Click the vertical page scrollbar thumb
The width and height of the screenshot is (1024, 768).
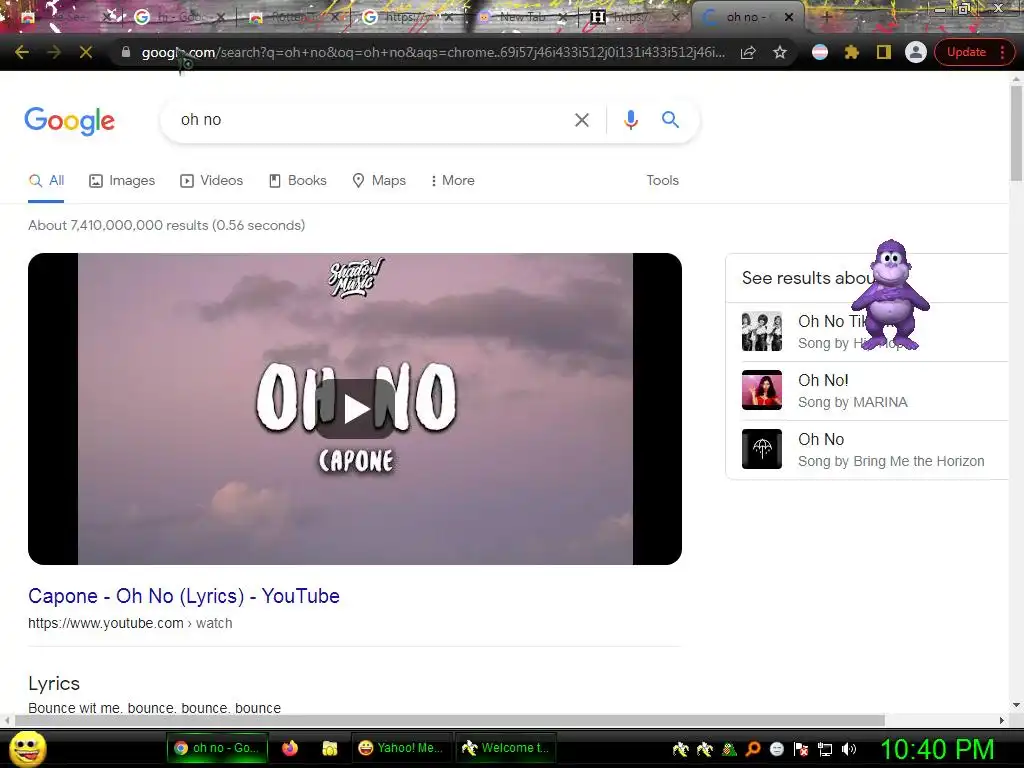[x=1016, y=134]
